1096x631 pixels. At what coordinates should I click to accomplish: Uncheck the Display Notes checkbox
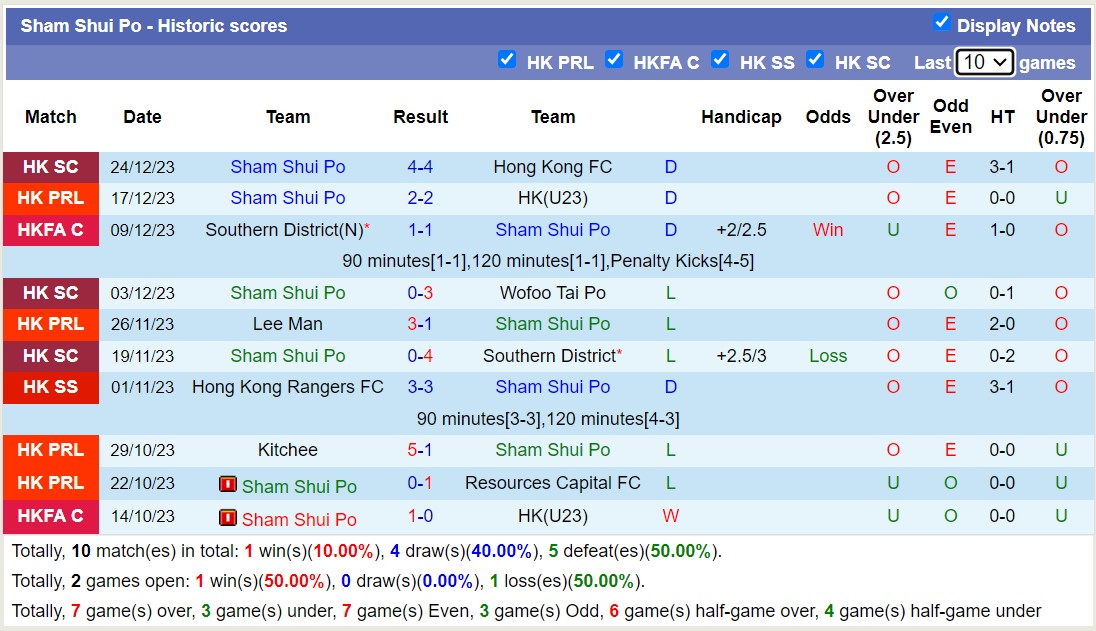(943, 22)
